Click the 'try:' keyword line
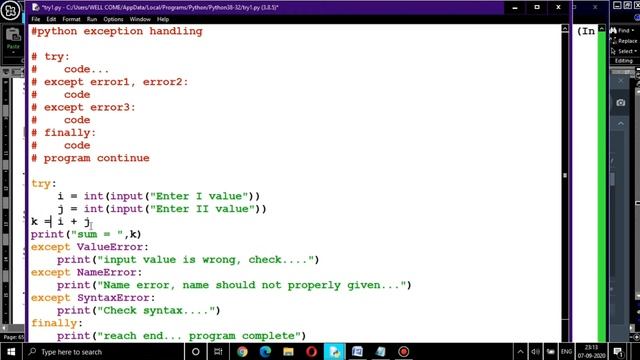640x360 pixels. tap(44, 184)
